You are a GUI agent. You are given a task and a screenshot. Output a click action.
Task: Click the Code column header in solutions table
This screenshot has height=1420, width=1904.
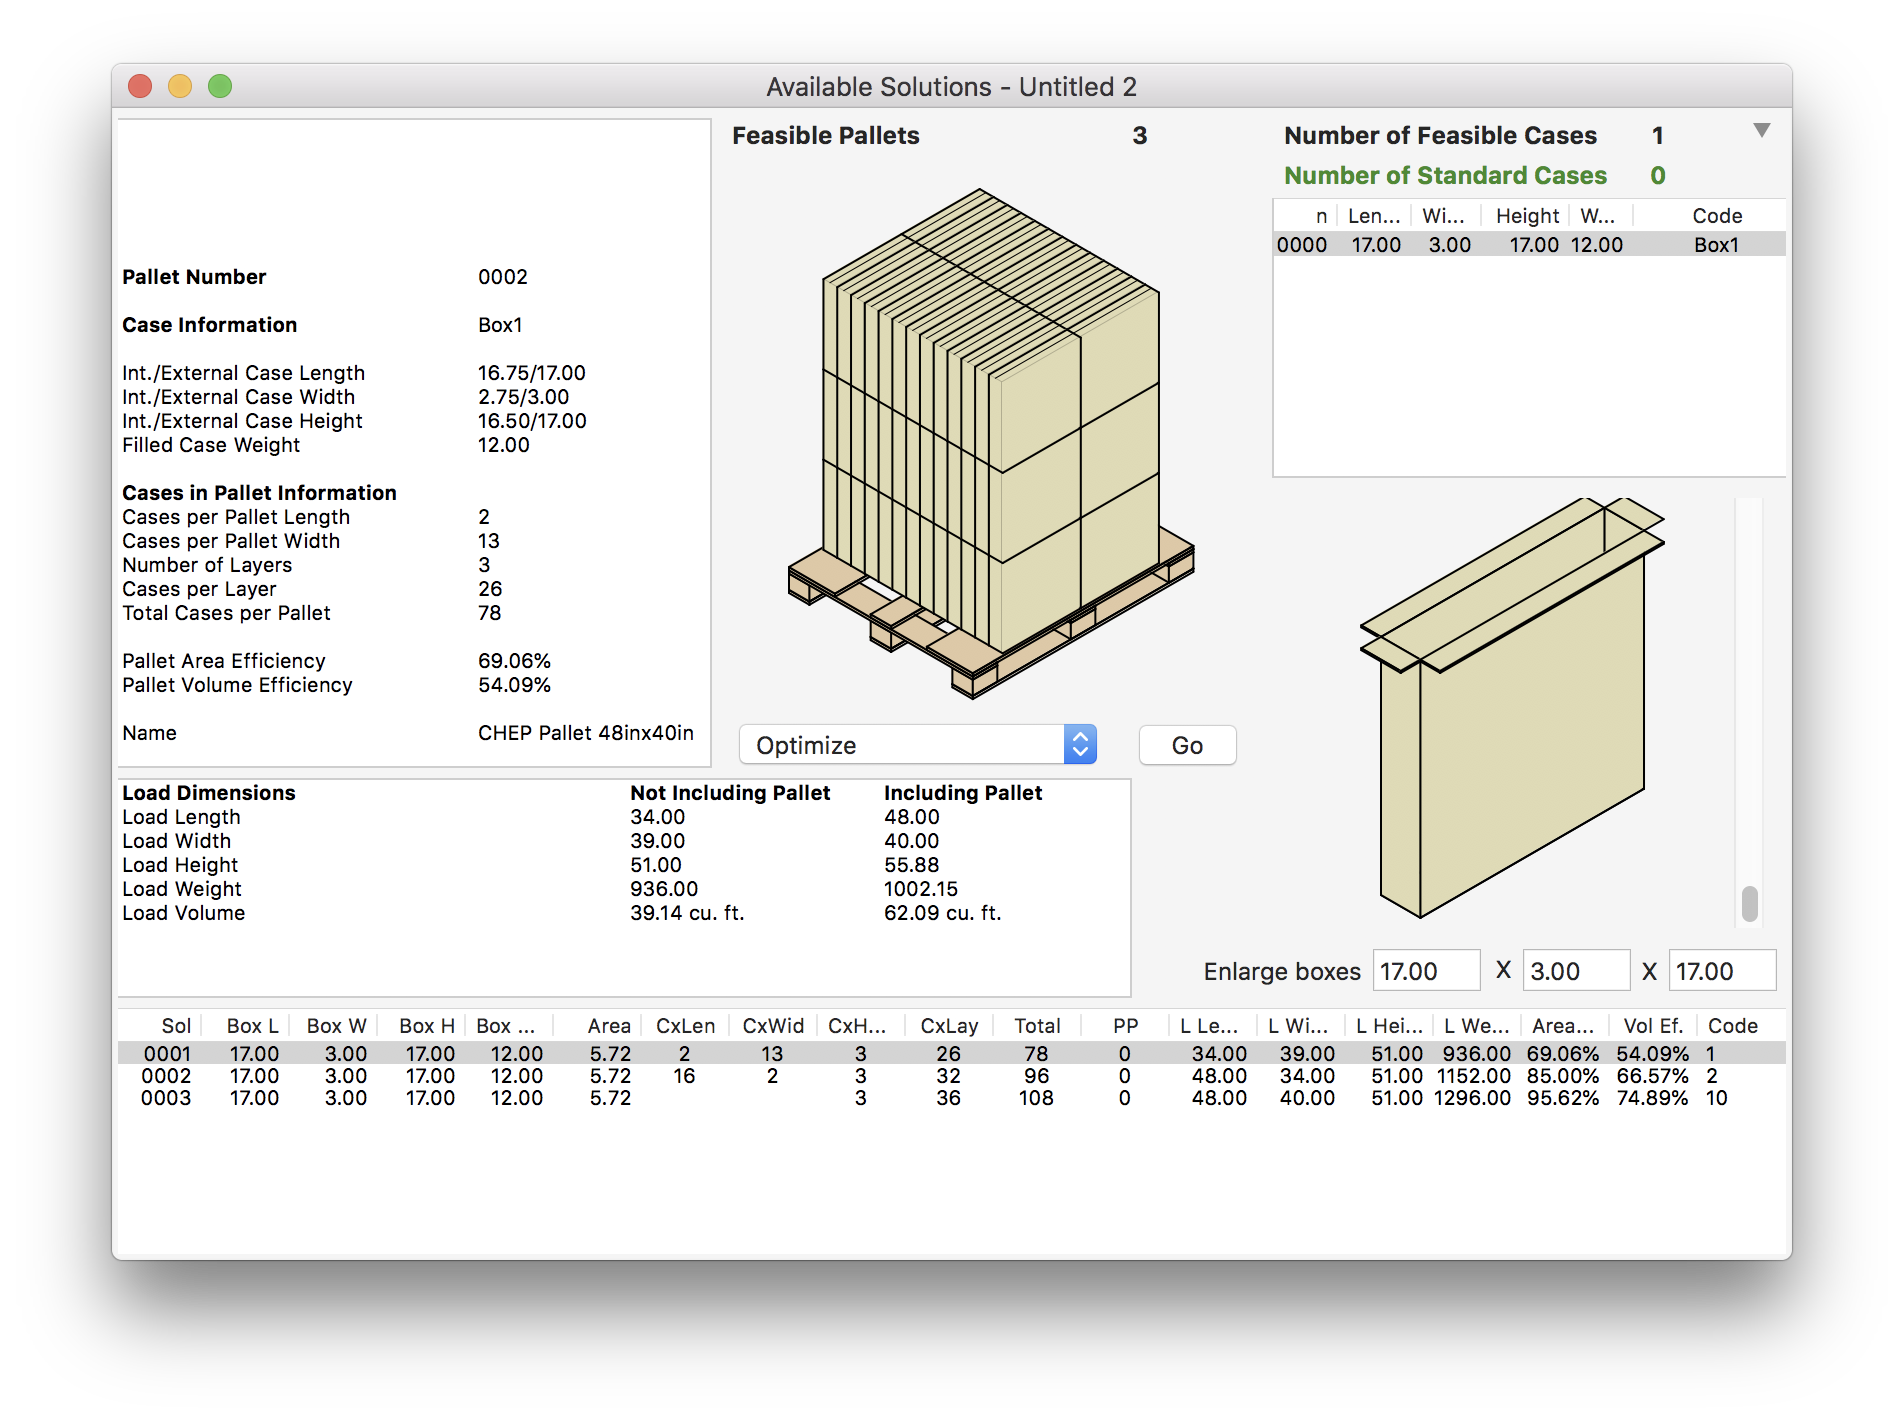coord(1732,1026)
